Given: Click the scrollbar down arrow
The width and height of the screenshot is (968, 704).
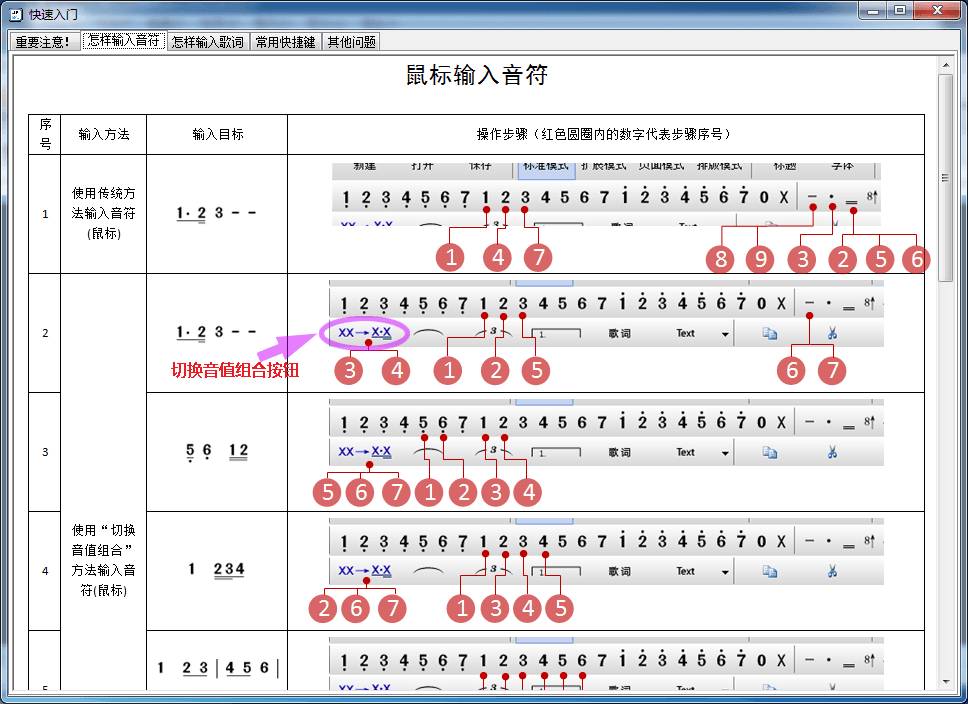Looking at the screenshot, I should [x=946, y=686].
